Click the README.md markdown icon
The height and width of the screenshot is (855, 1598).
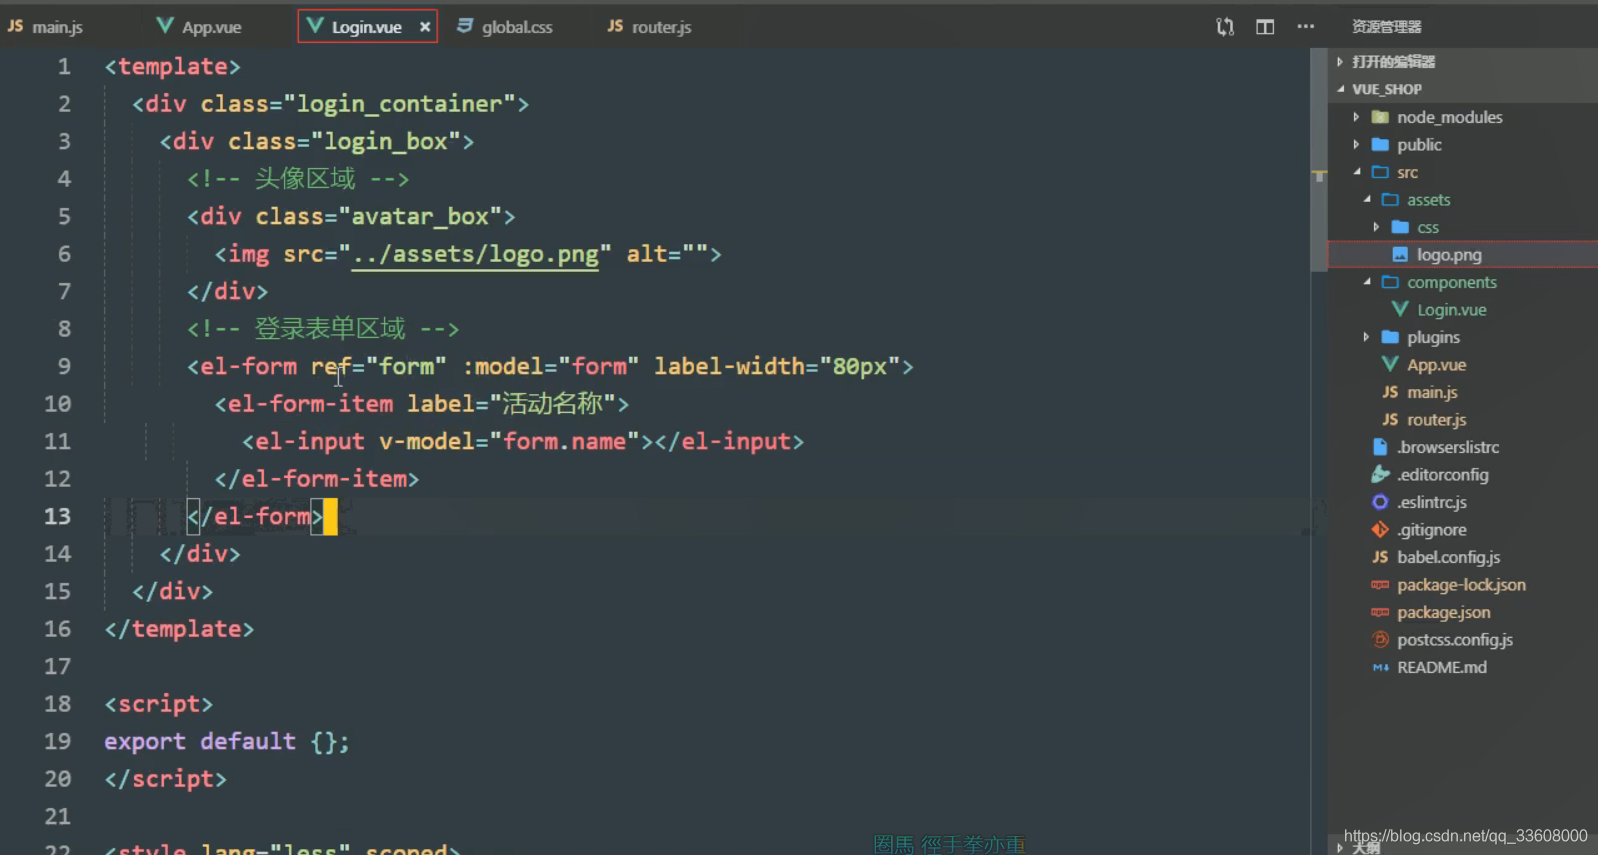[1380, 667]
